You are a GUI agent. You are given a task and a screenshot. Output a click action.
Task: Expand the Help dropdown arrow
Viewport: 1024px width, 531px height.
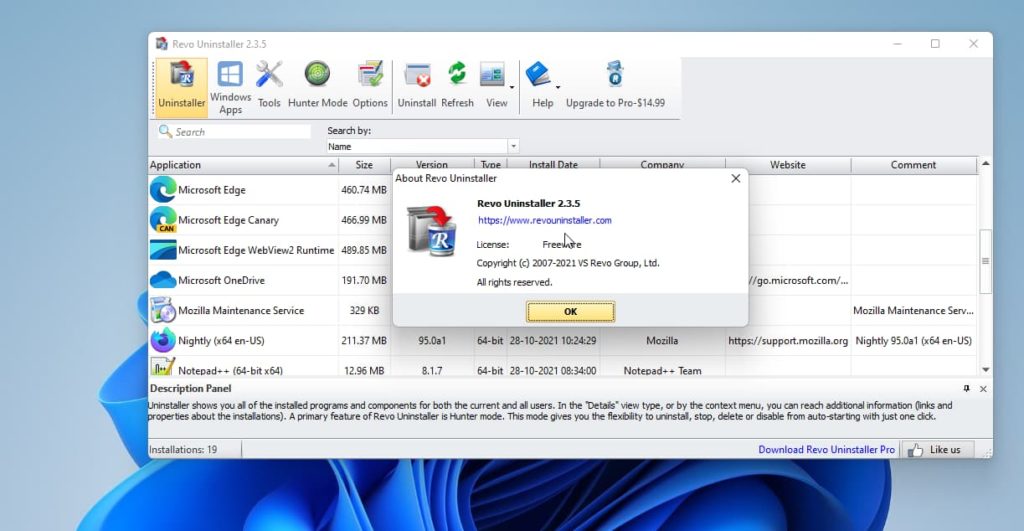click(558, 87)
